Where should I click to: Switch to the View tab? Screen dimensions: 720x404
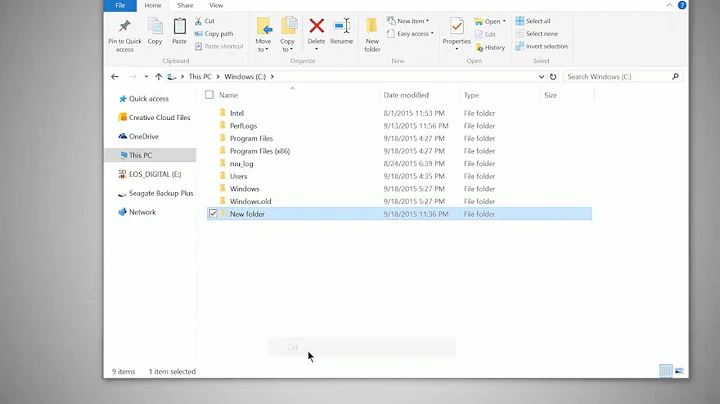pyautogui.click(x=216, y=6)
